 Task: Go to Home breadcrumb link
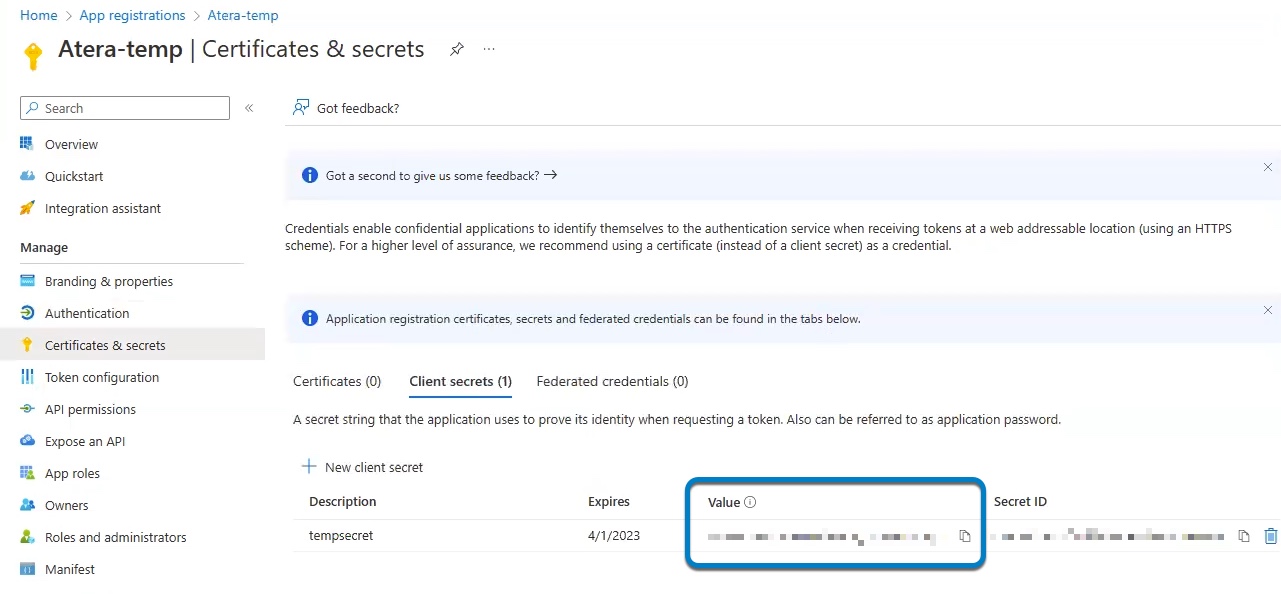tap(38, 15)
